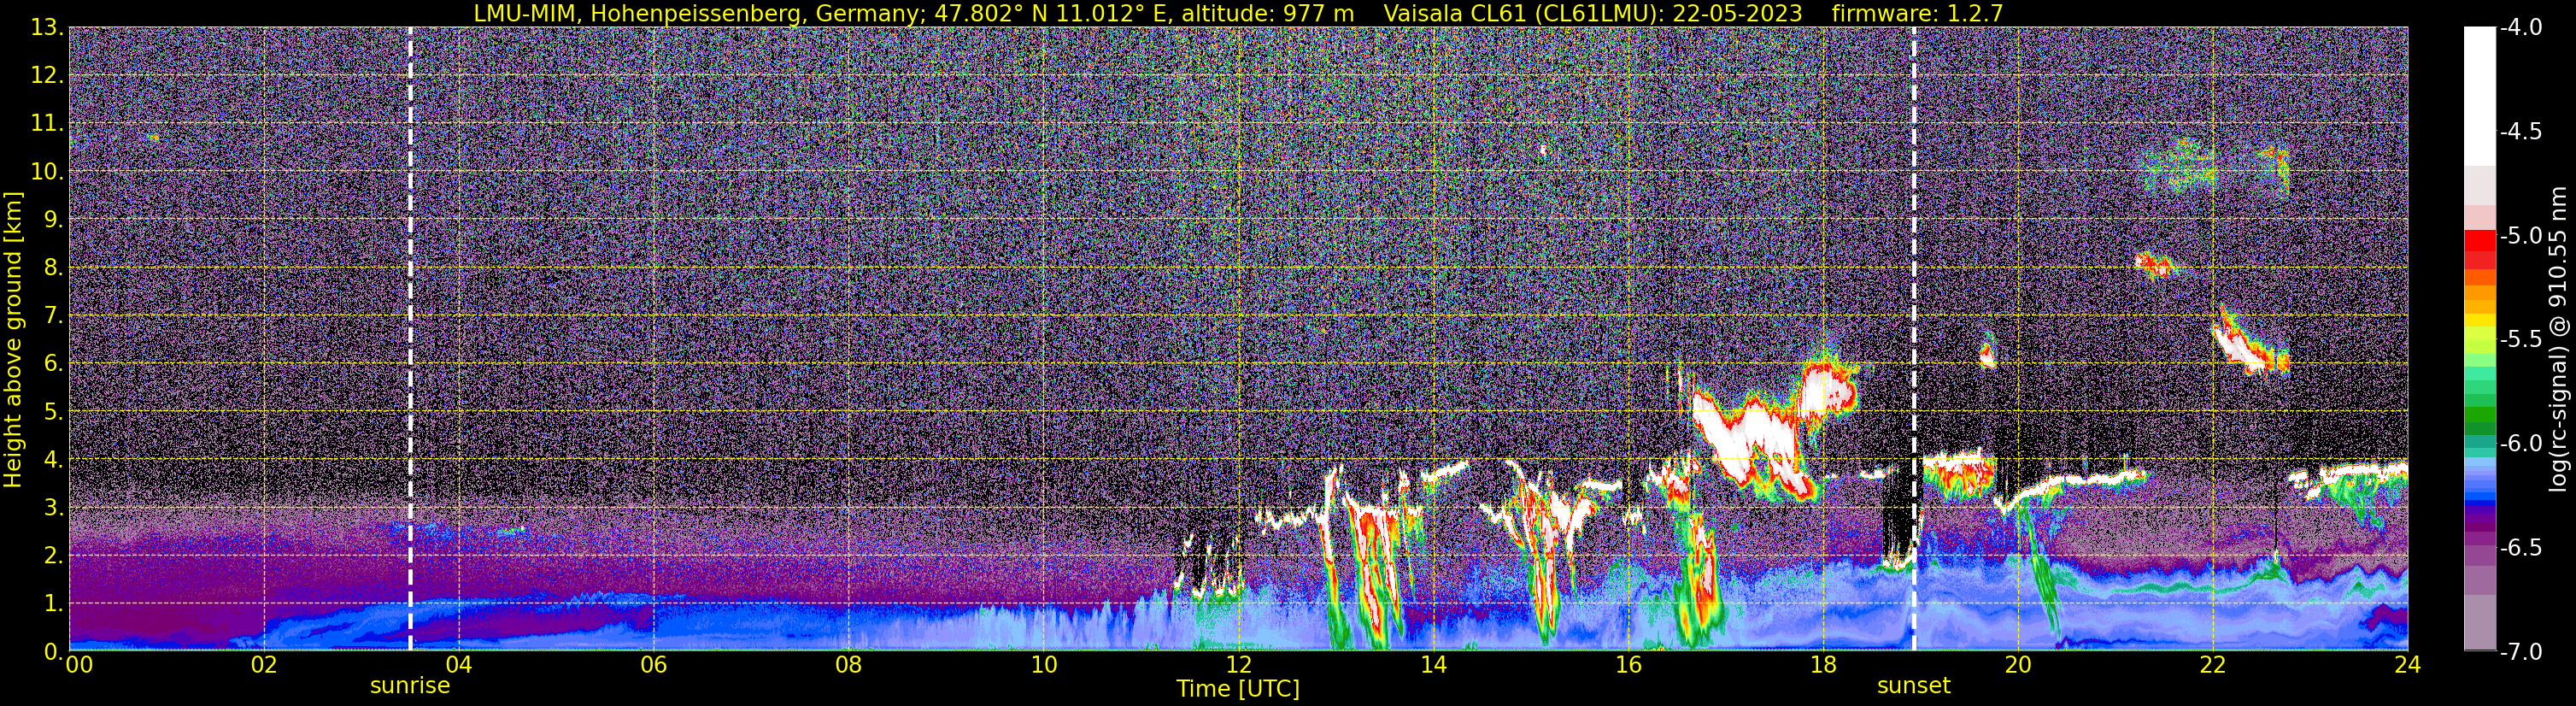The width and height of the screenshot is (2576, 706).
Task: Click the 'sunrise' label below the time axis
Action: pyautogui.click(x=410, y=686)
